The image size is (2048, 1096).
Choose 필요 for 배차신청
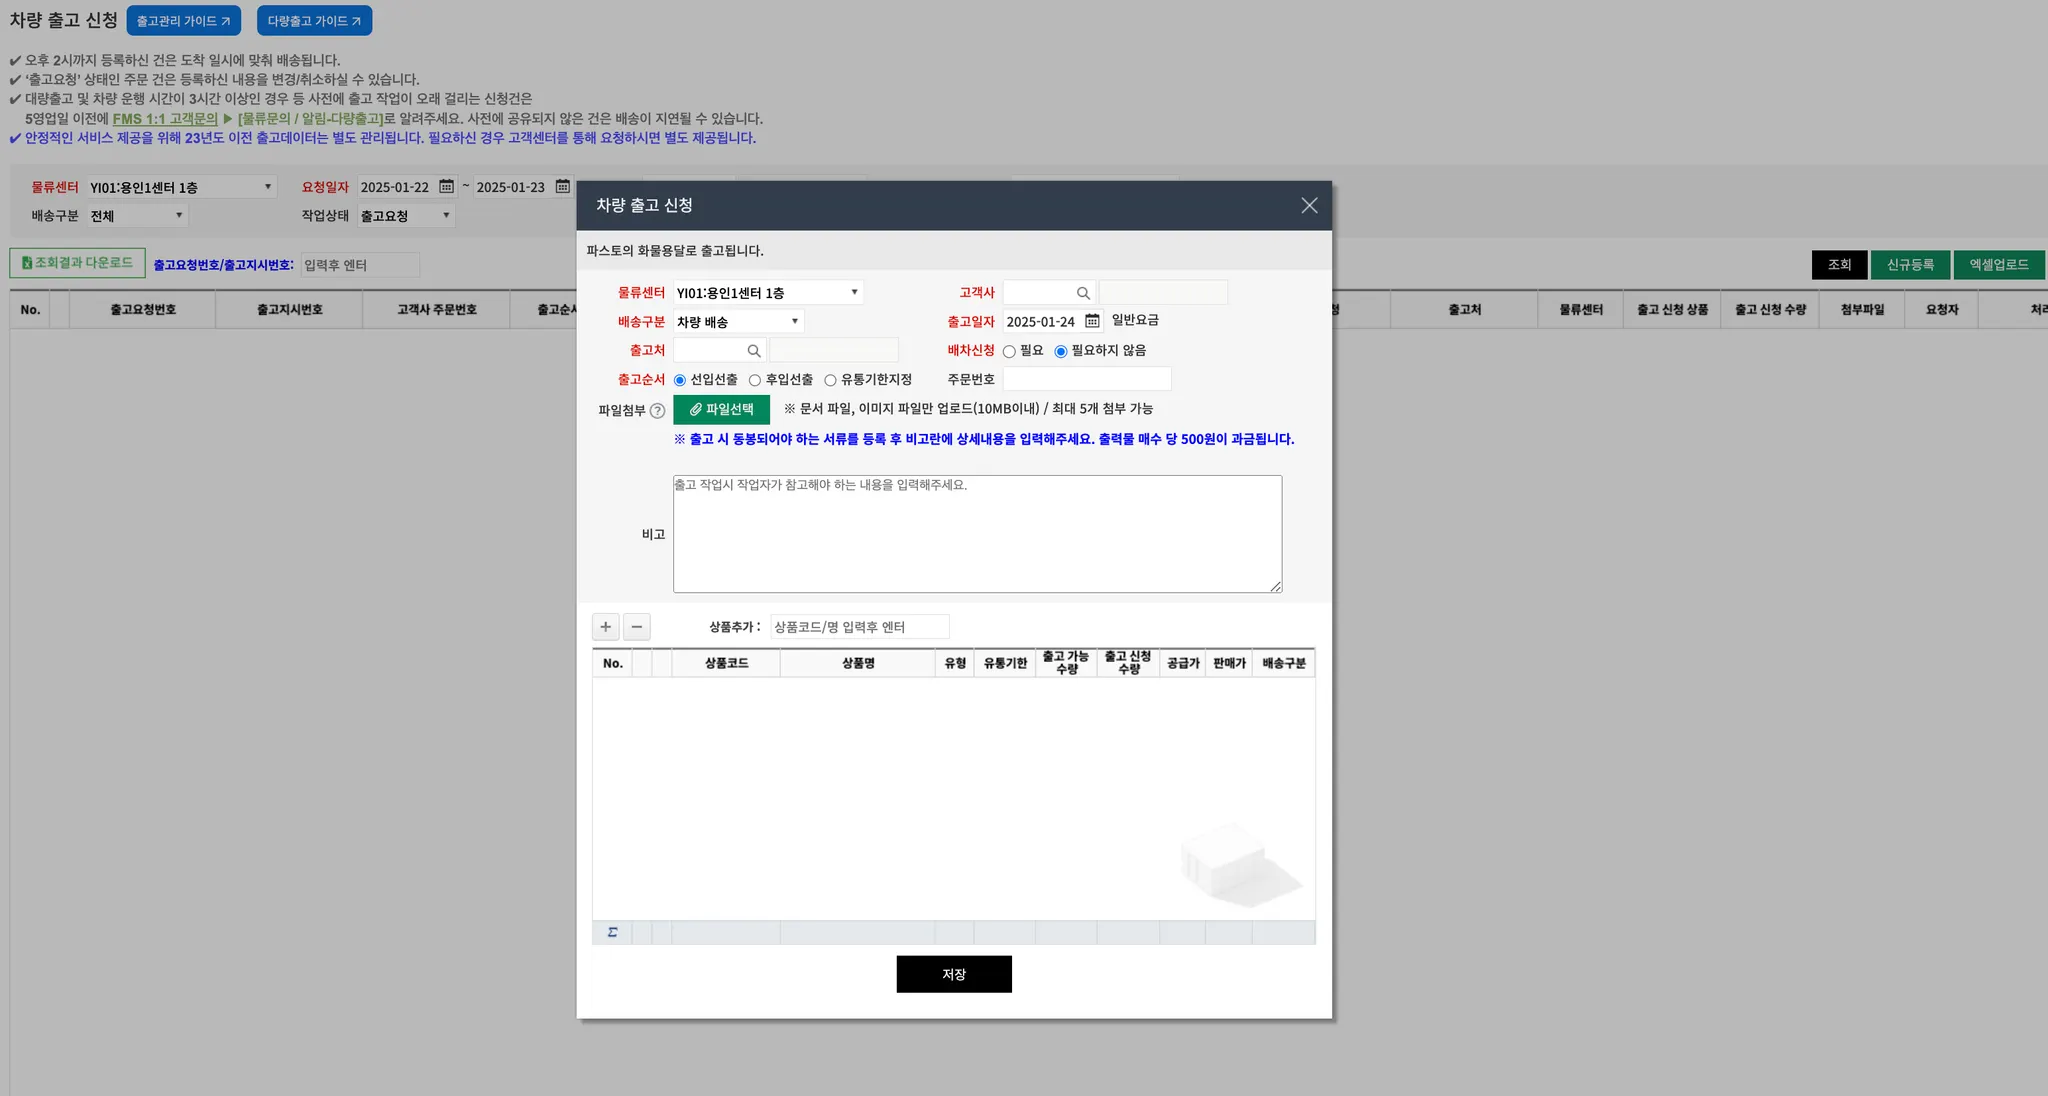point(1009,351)
